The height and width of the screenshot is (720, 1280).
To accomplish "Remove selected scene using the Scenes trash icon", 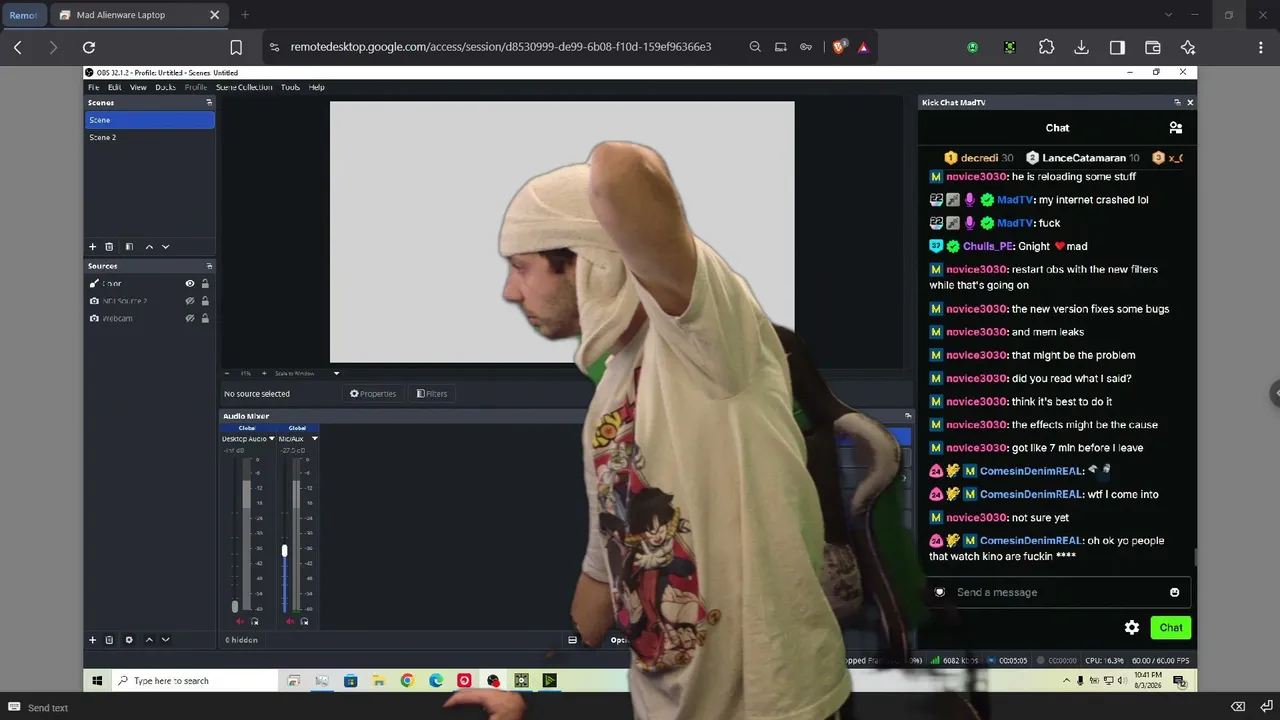I will coord(110,247).
